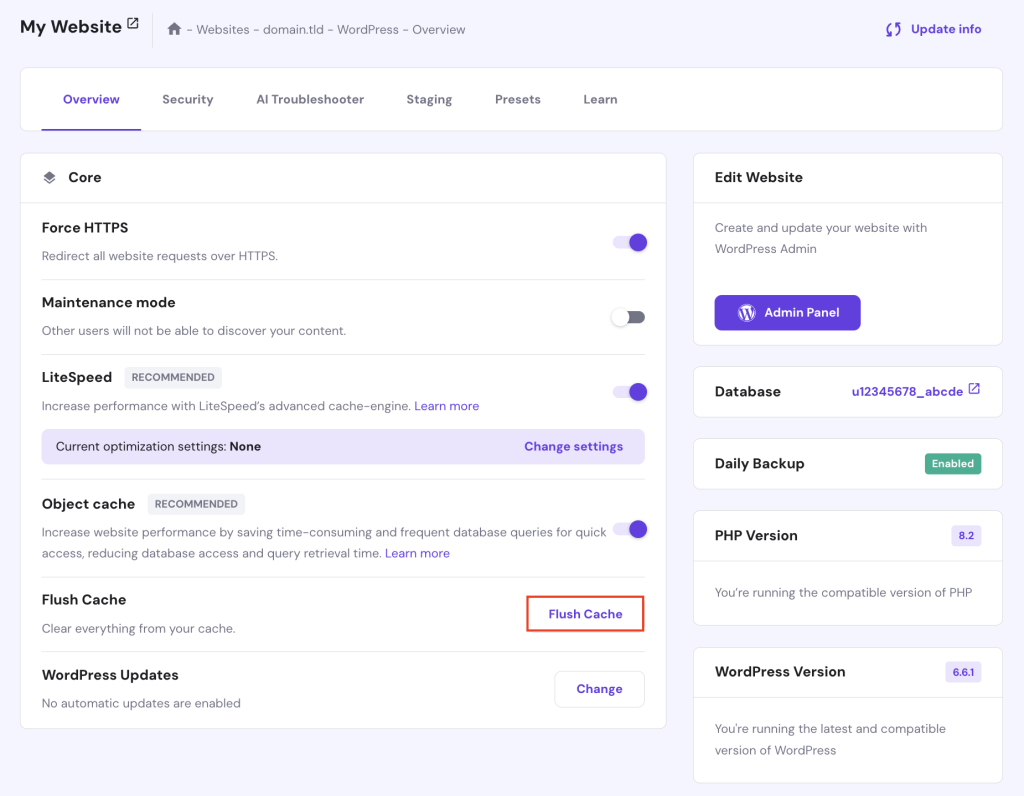Click the WordPress 6.6.1 version badge
This screenshot has width=1024, height=796.
tap(962, 671)
